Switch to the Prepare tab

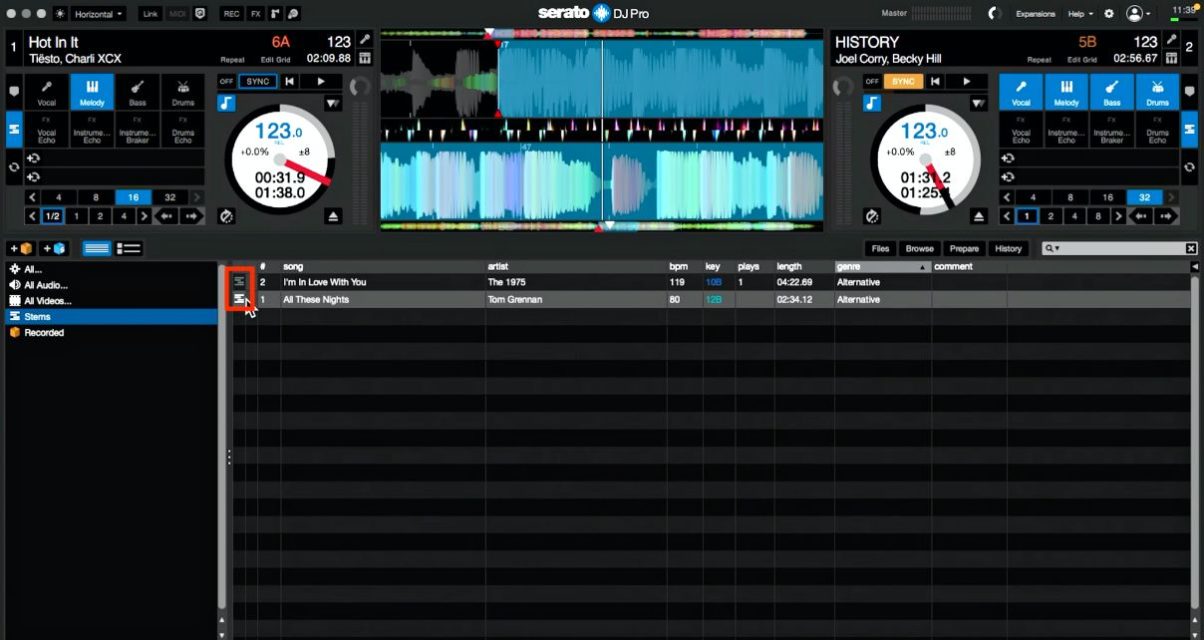(964, 248)
